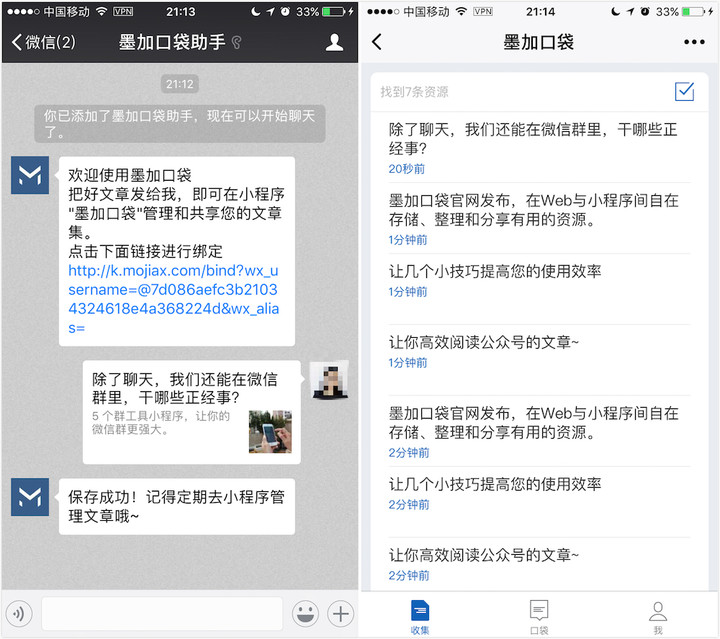
Task: Open 让几个小技巧 article saved 2分钟前
Action: [539, 501]
